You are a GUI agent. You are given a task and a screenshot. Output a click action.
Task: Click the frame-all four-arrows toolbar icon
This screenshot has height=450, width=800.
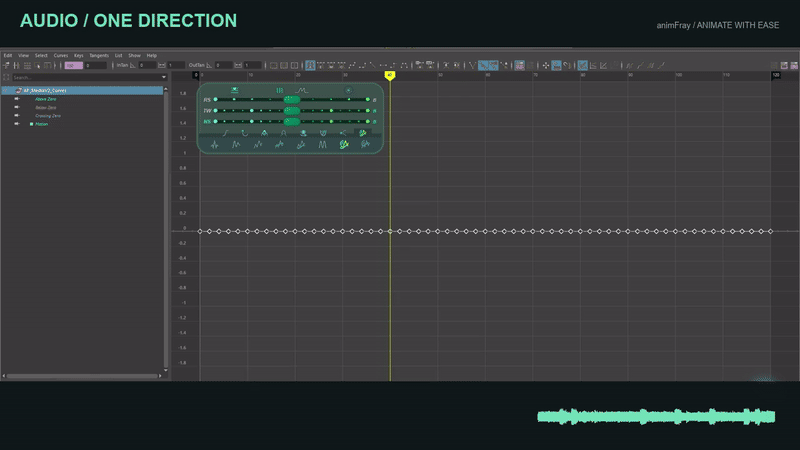(x=545, y=65)
